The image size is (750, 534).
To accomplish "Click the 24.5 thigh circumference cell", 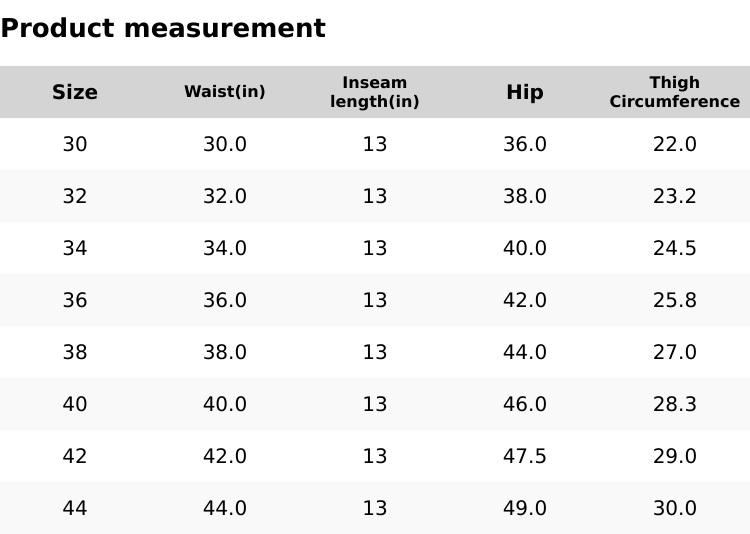I will 675,248.
